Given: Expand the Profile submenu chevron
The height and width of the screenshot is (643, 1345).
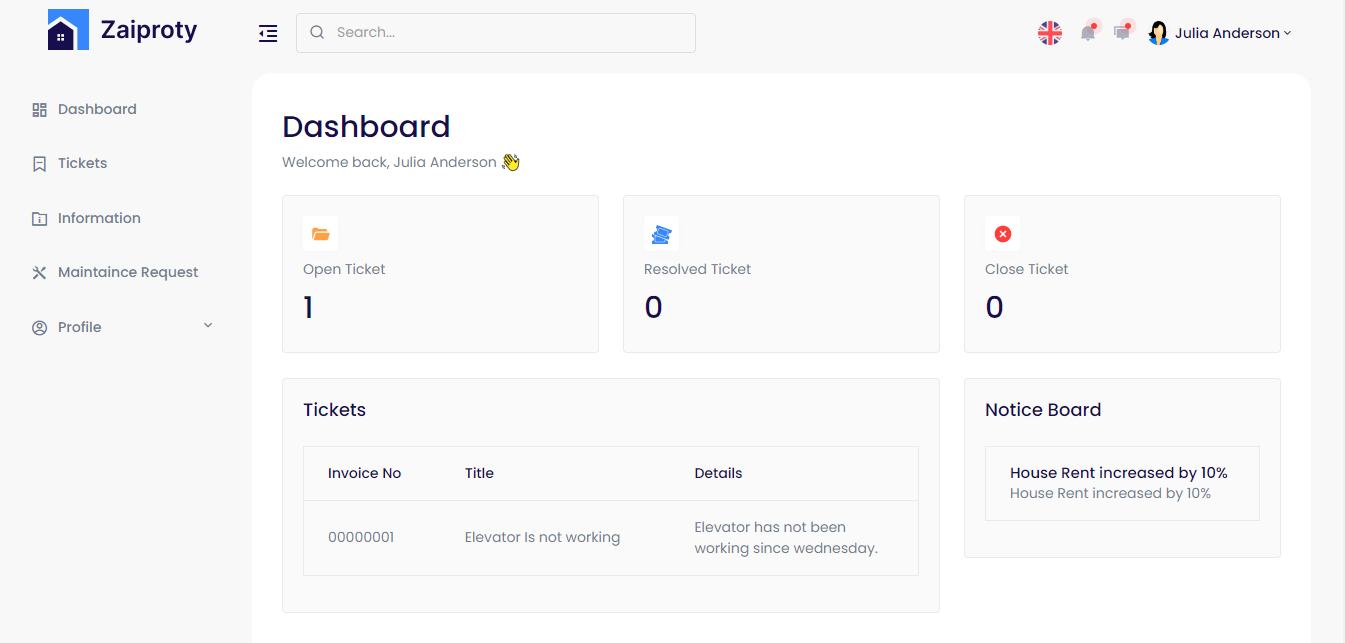Looking at the screenshot, I should (208, 326).
